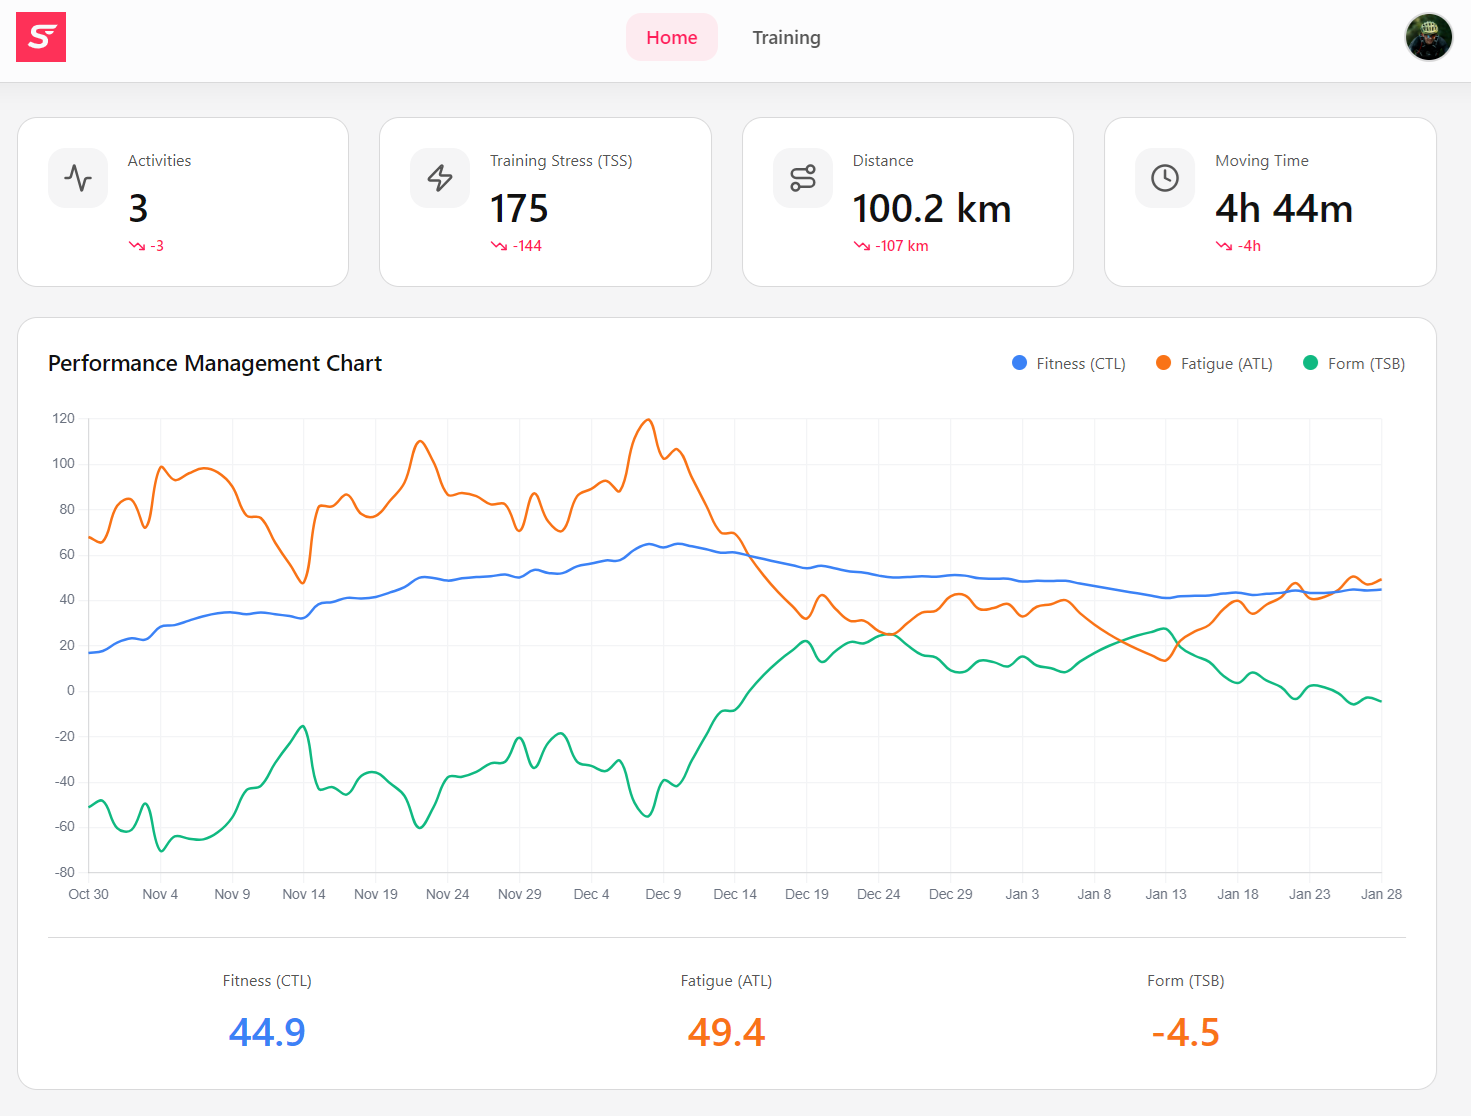The width and height of the screenshot is (1471, 1116).
Task: Switch to the Training tab
Action: point(786,37)
